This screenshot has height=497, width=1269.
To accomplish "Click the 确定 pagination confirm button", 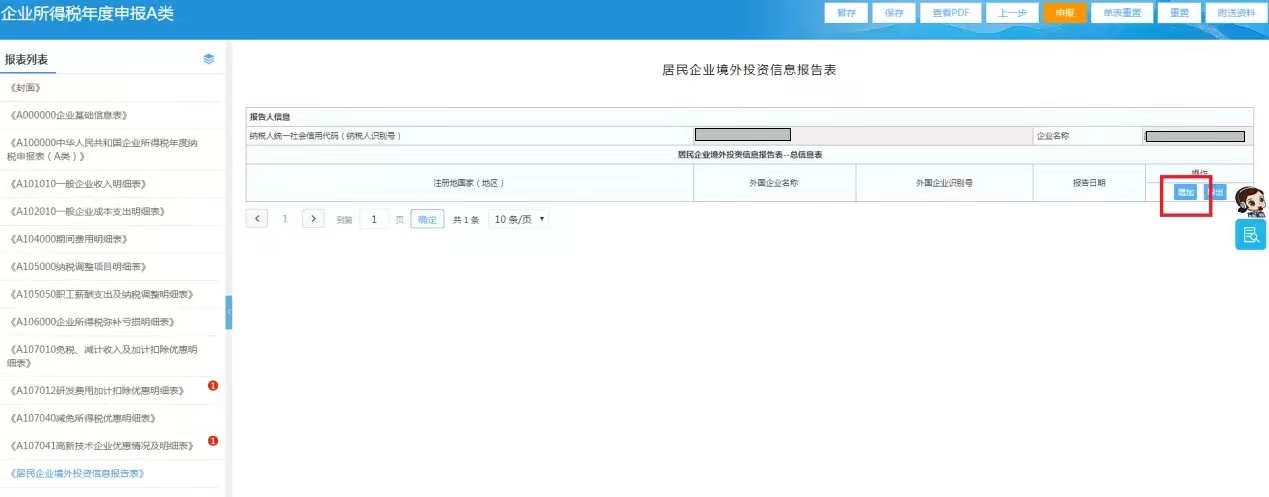I will (x=427, y=219).
